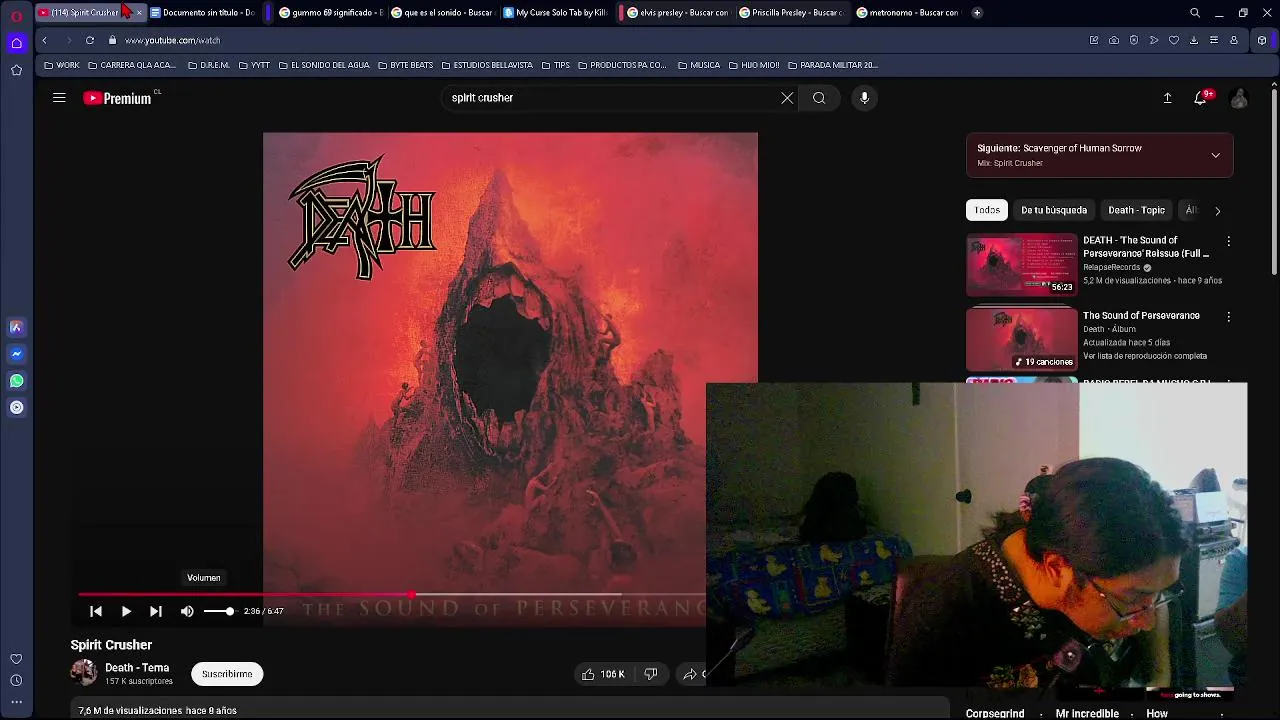Open a new browser tab
The image size is (1280, 720).
(x=977, y=12)
